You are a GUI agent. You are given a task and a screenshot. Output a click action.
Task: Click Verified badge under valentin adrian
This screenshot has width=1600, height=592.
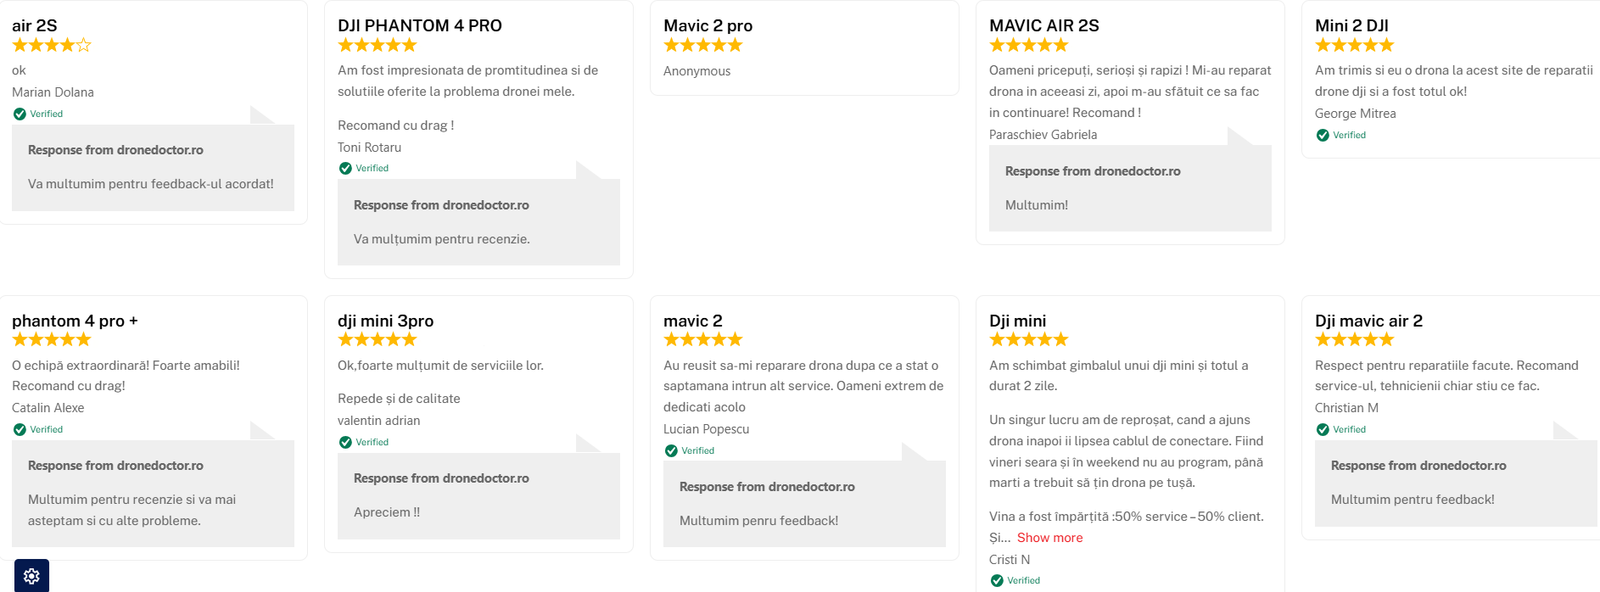click(364, 442)
